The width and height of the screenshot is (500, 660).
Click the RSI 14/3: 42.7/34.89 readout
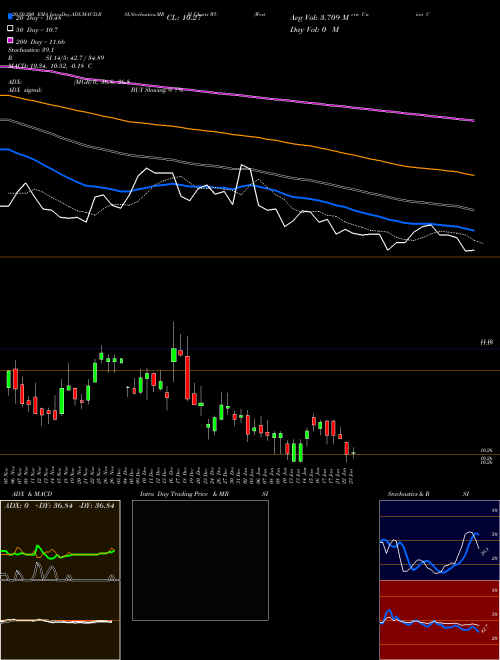coord(56,58)
